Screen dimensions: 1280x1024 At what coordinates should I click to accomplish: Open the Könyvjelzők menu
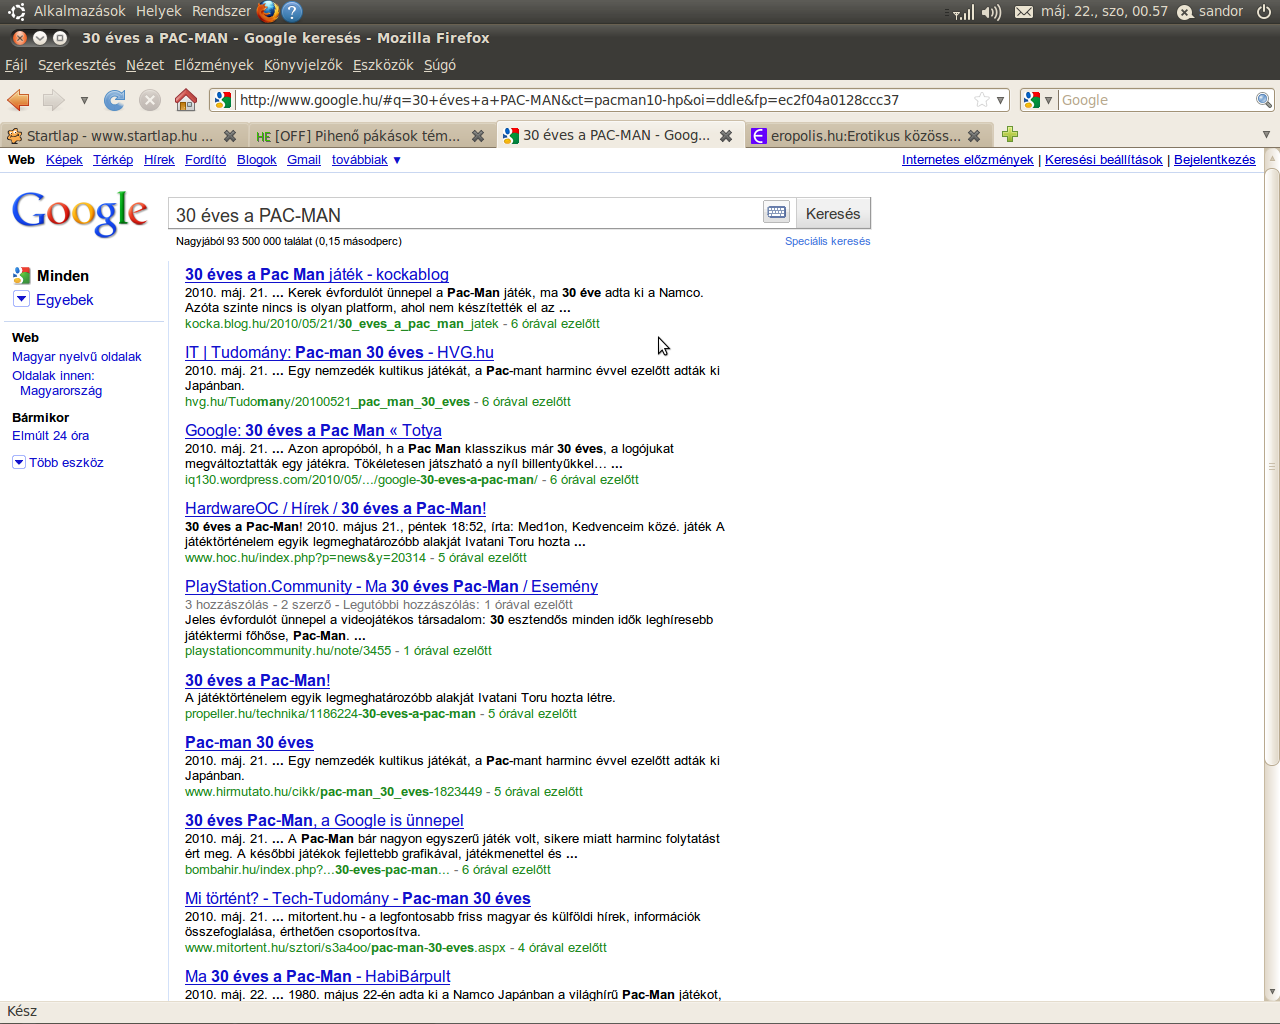point(303,65)
